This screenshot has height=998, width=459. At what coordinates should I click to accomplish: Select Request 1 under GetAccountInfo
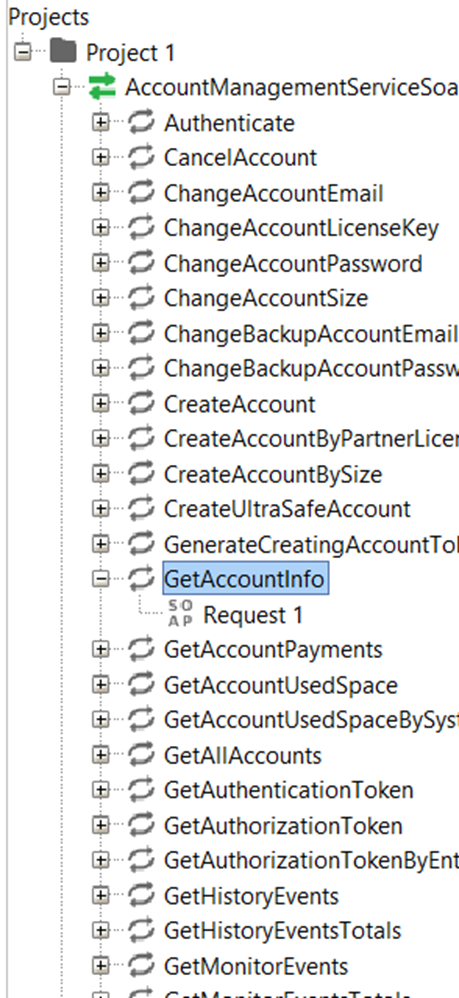click(253, 615)
